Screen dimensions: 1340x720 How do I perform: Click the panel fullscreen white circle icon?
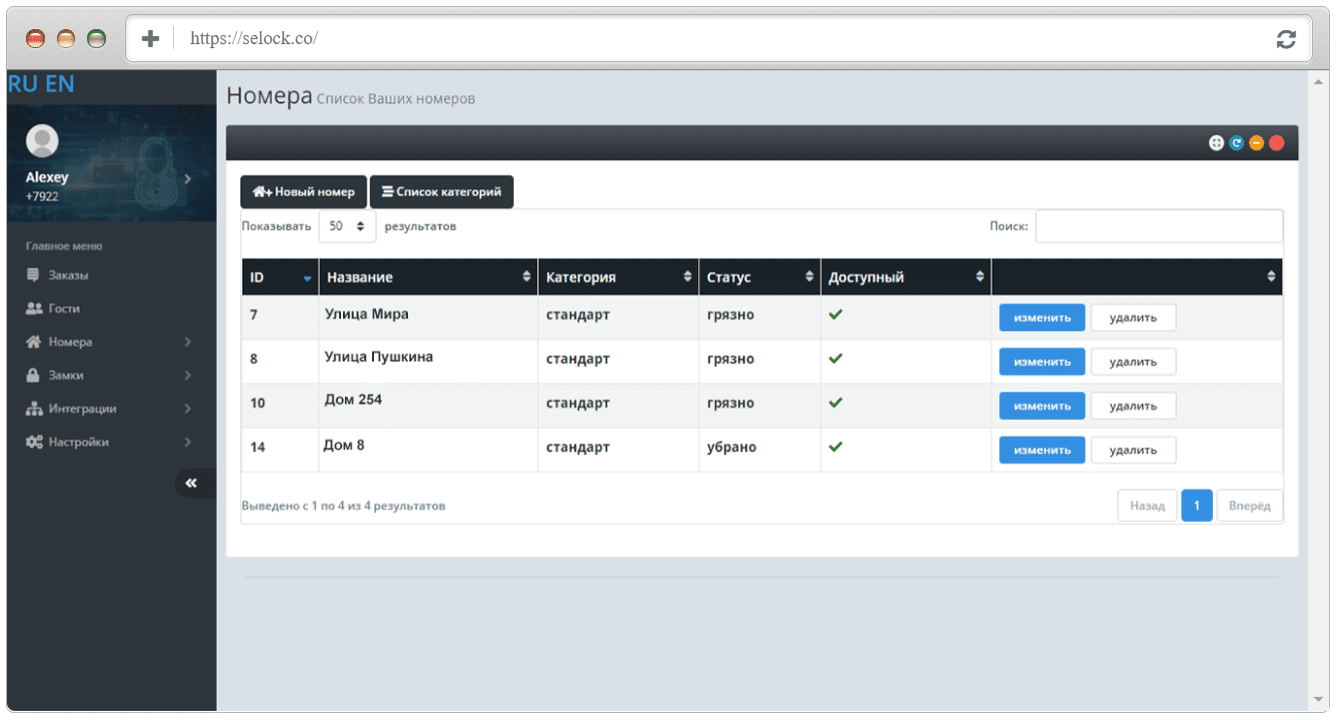pos(1216,143)
